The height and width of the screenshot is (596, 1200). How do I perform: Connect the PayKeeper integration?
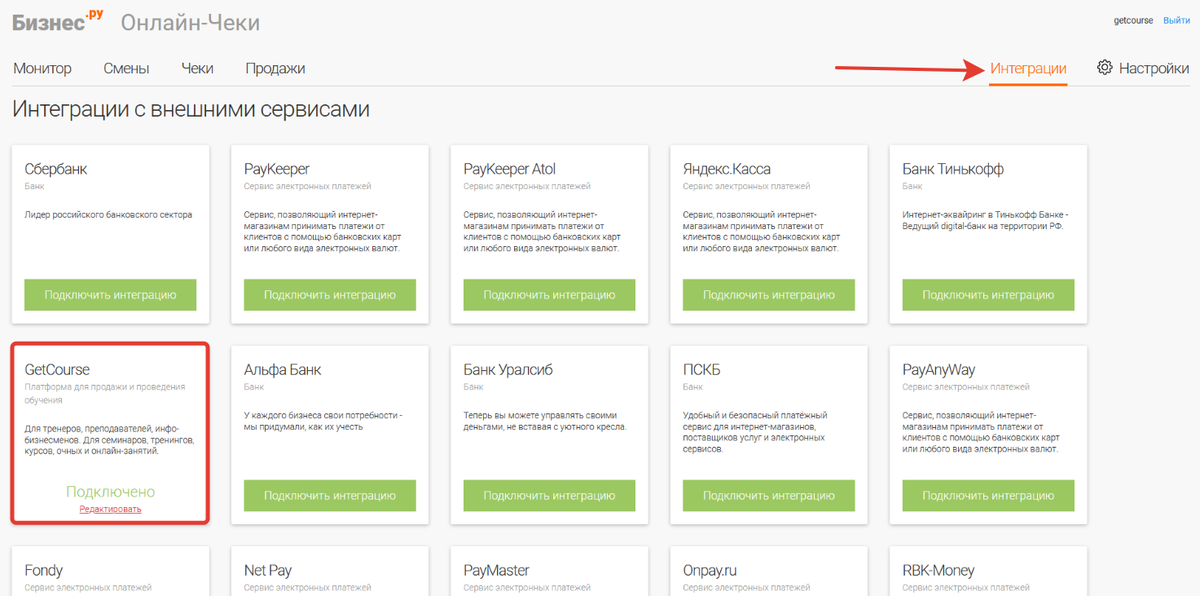(x=330, y=295)
